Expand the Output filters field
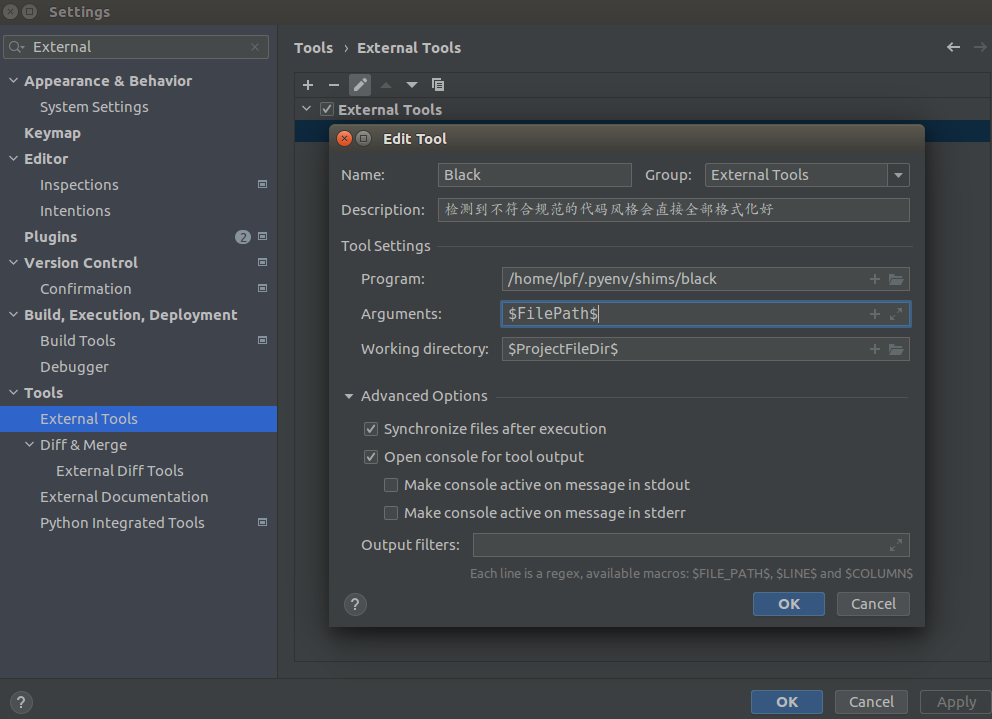Viewport: 992px width, 719px height. tap(896, 545)
